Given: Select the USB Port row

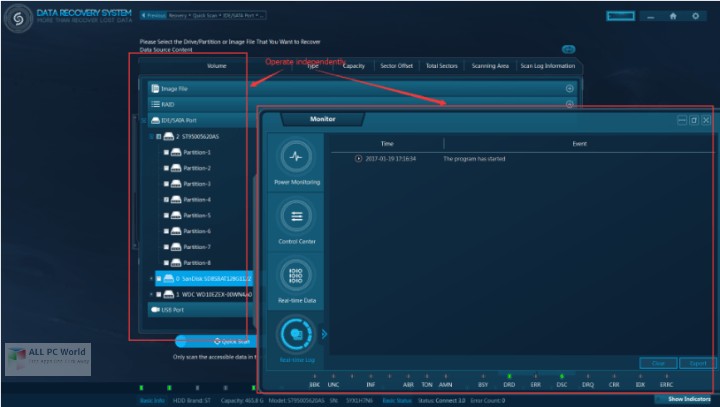Looking at the screenshot, I should click(x=202, y=310).
